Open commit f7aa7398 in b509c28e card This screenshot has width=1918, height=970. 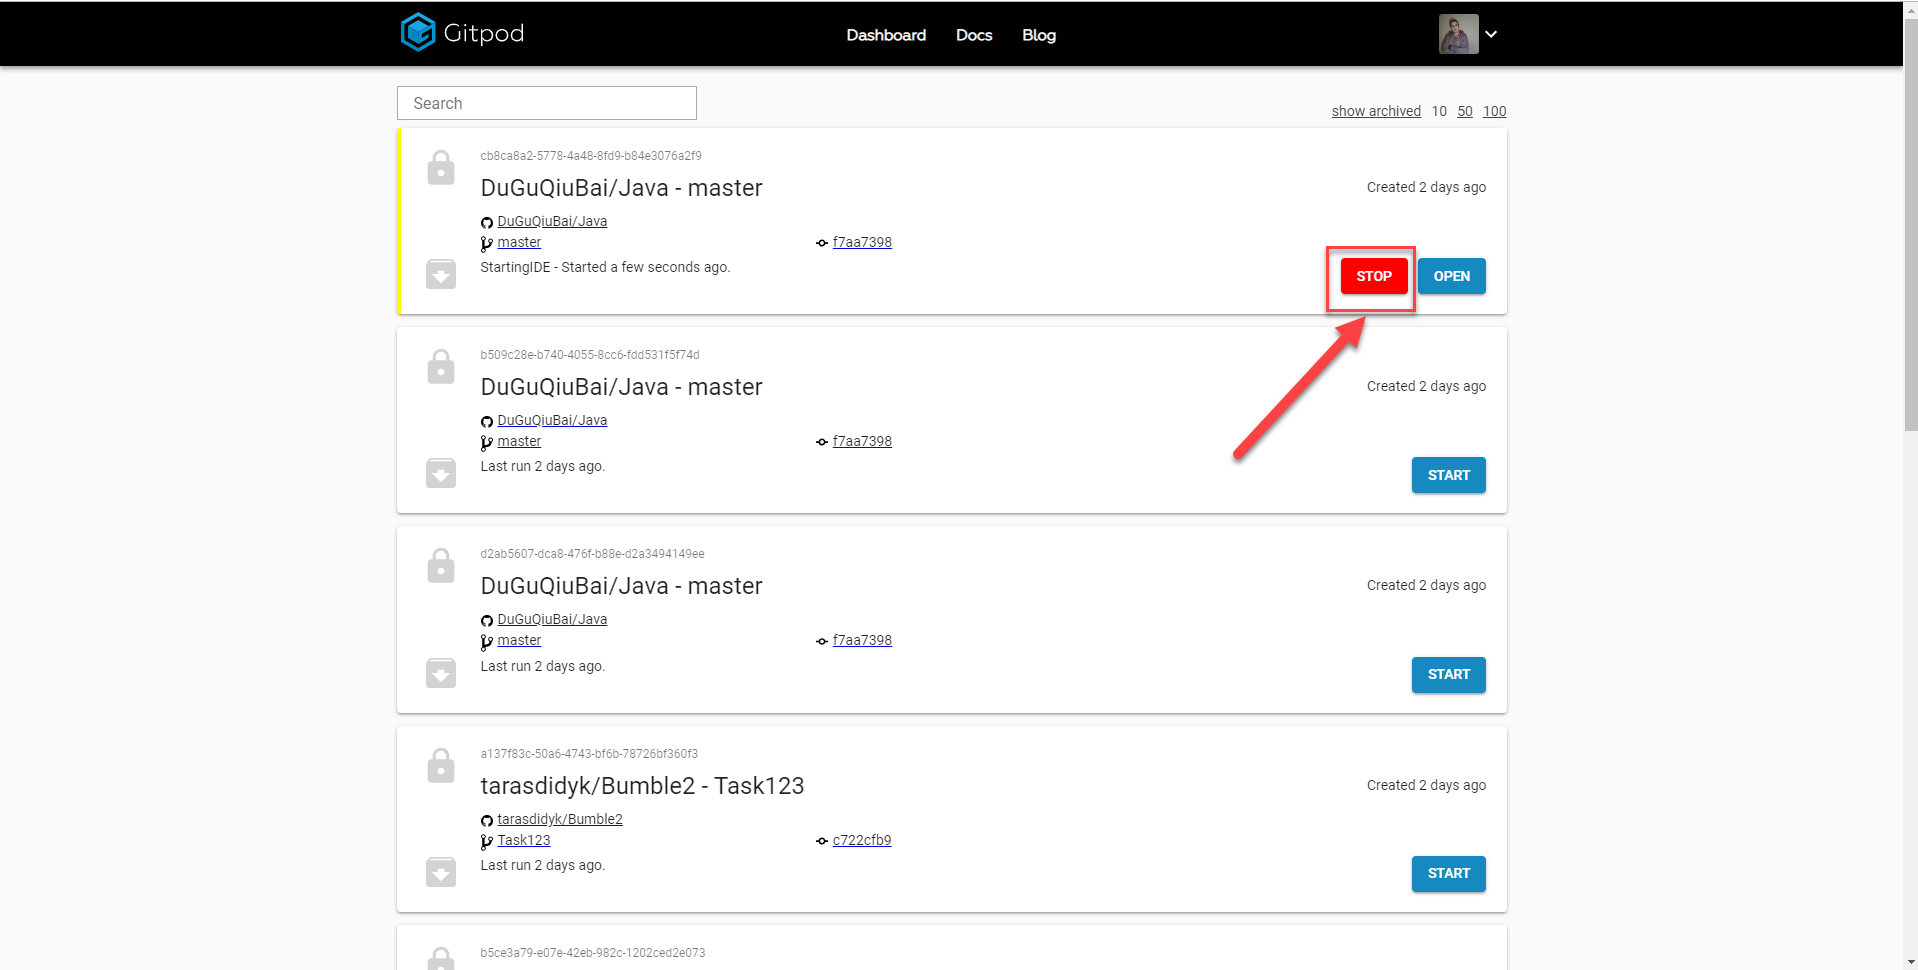862,441
